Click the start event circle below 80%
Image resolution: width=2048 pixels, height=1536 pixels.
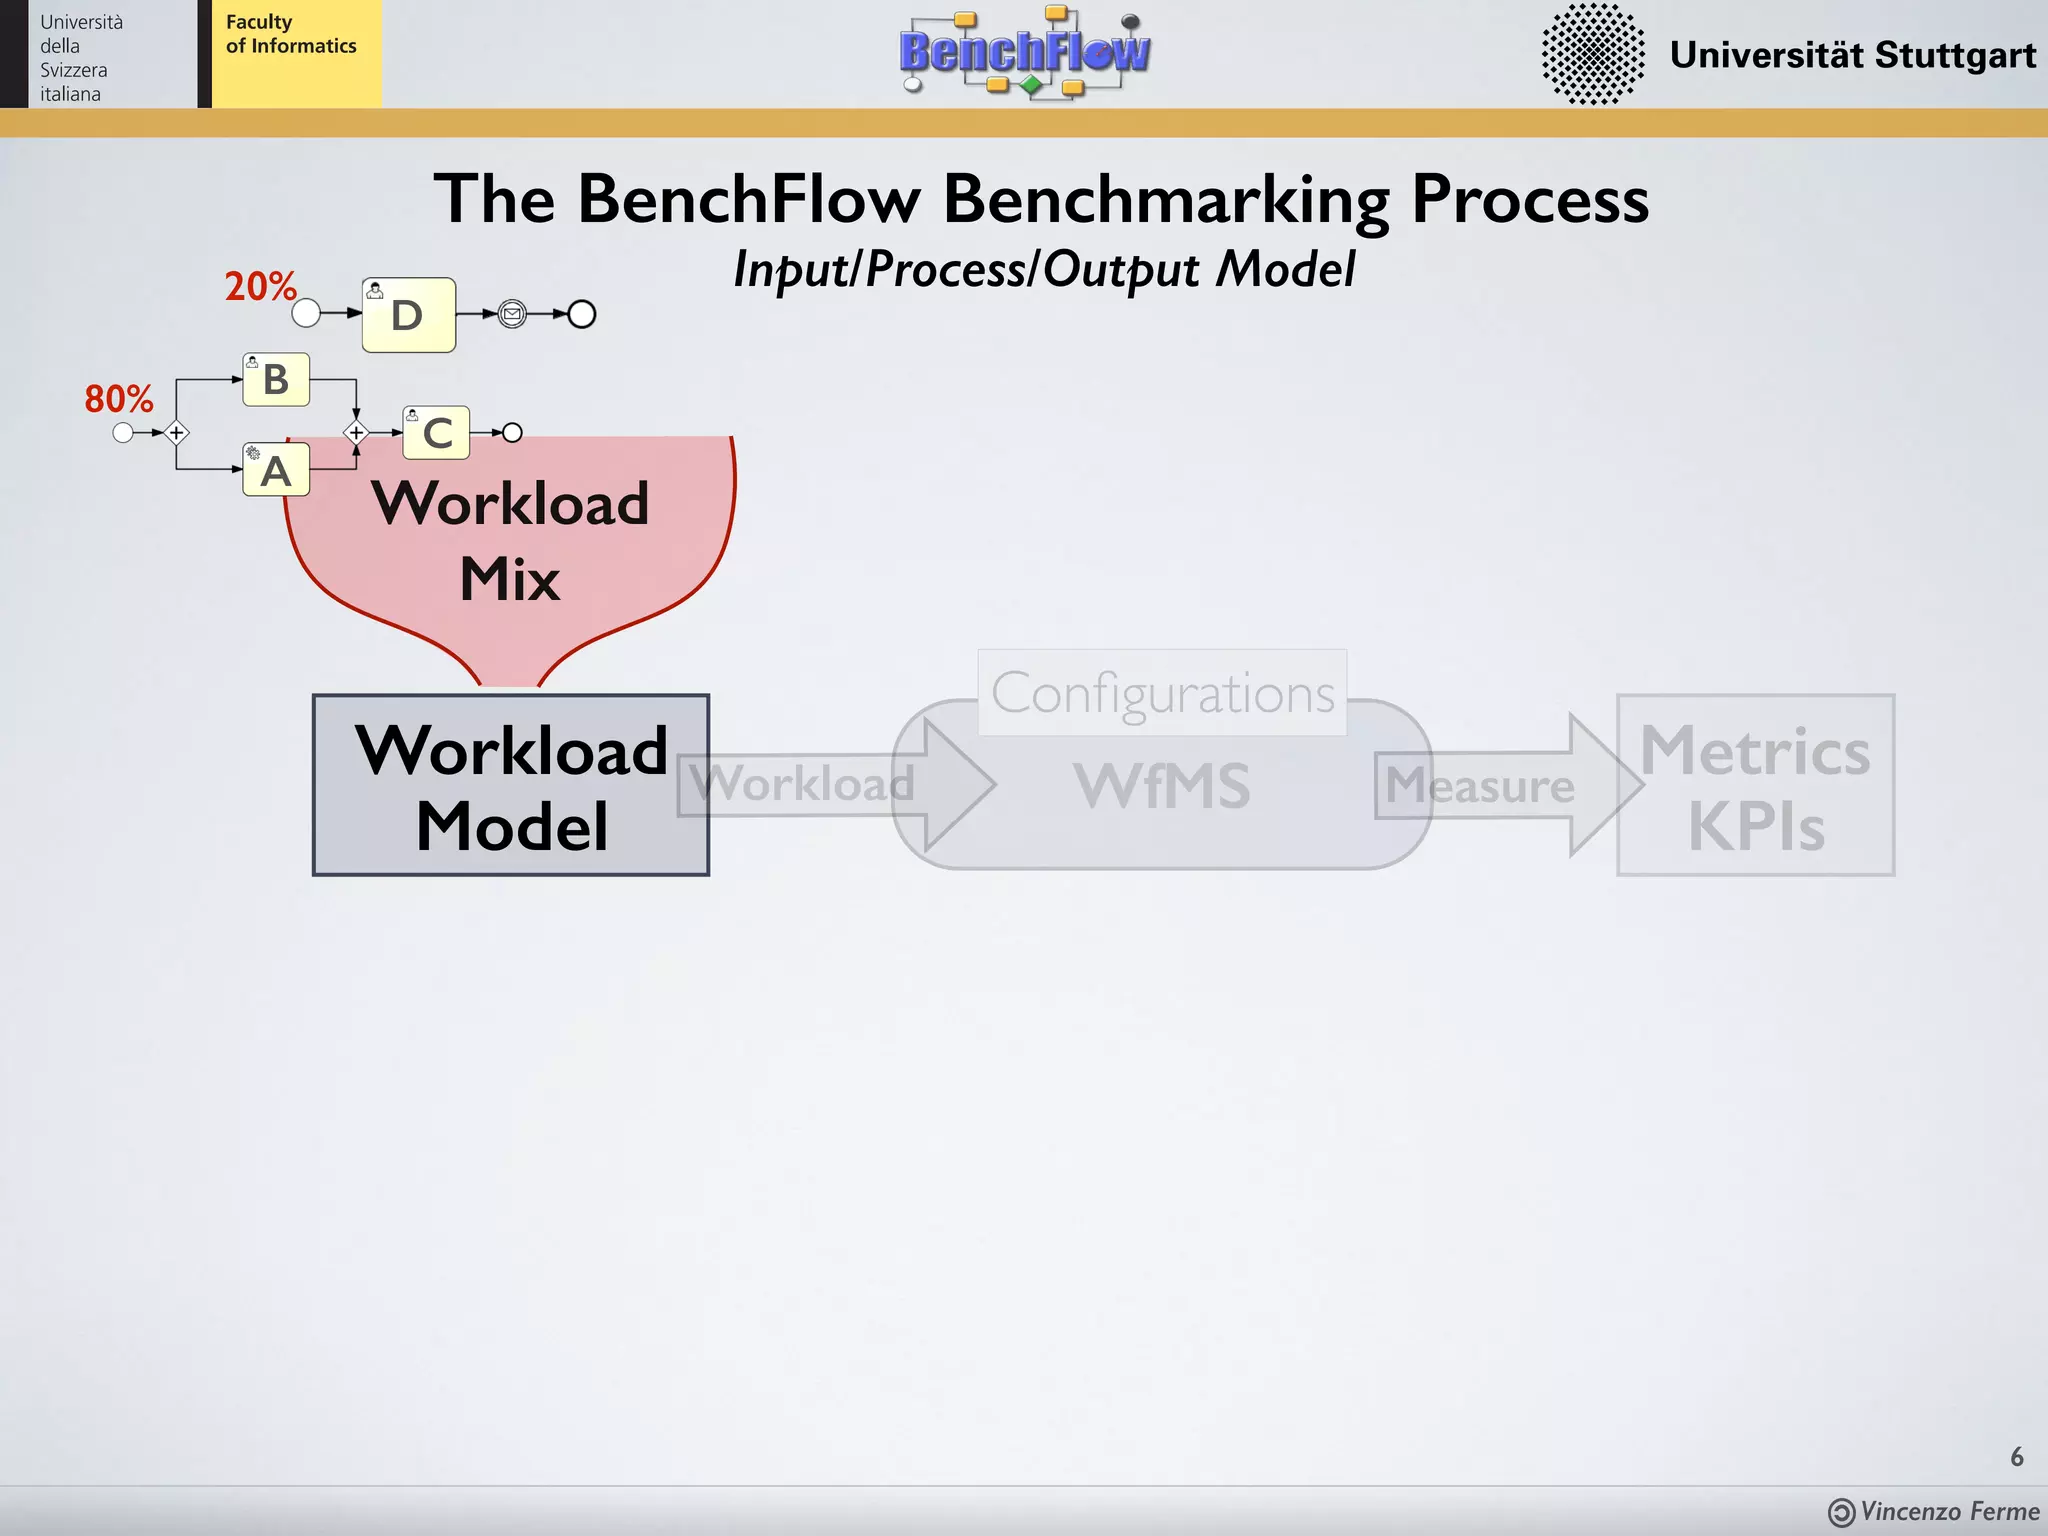123,433
